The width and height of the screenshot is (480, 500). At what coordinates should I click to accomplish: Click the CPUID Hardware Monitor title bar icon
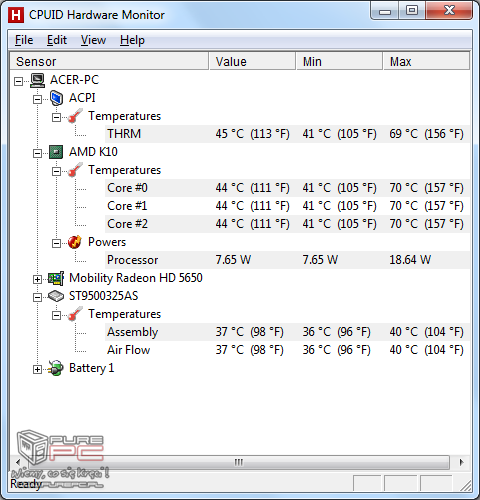click(16, 15)
